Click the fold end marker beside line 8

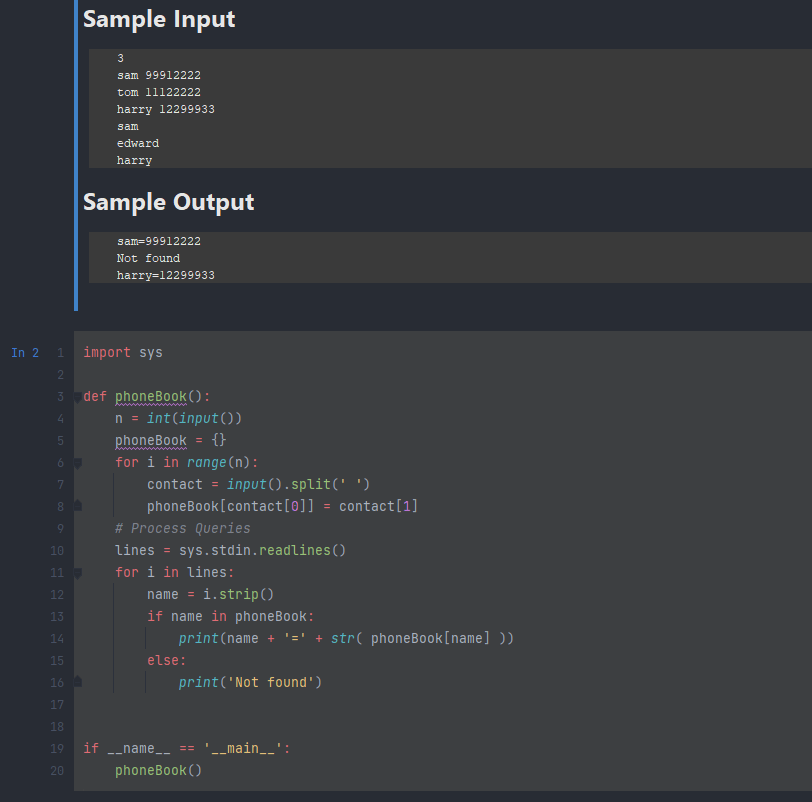tap(78, 505)
